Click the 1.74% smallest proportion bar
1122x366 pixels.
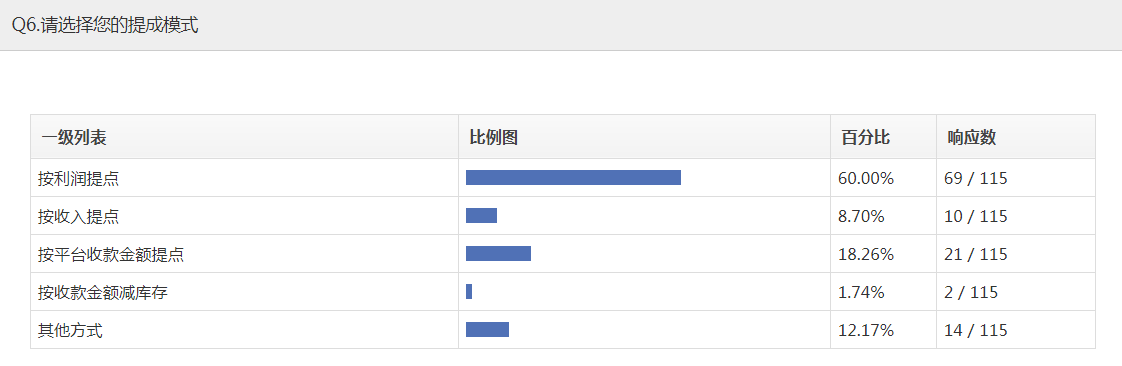pyautogui.click(x=469, y=292)
